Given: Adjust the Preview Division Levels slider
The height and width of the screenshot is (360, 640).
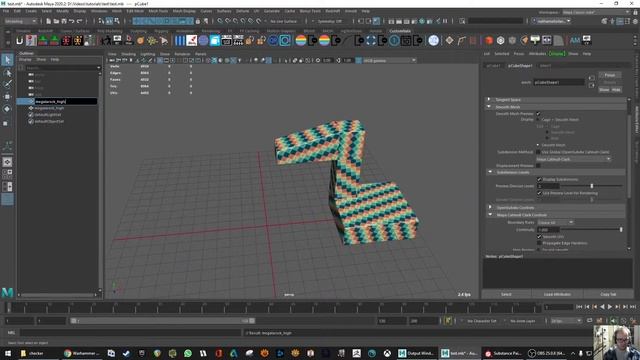Looking at the screenshot, I should (x=591, y=186).
